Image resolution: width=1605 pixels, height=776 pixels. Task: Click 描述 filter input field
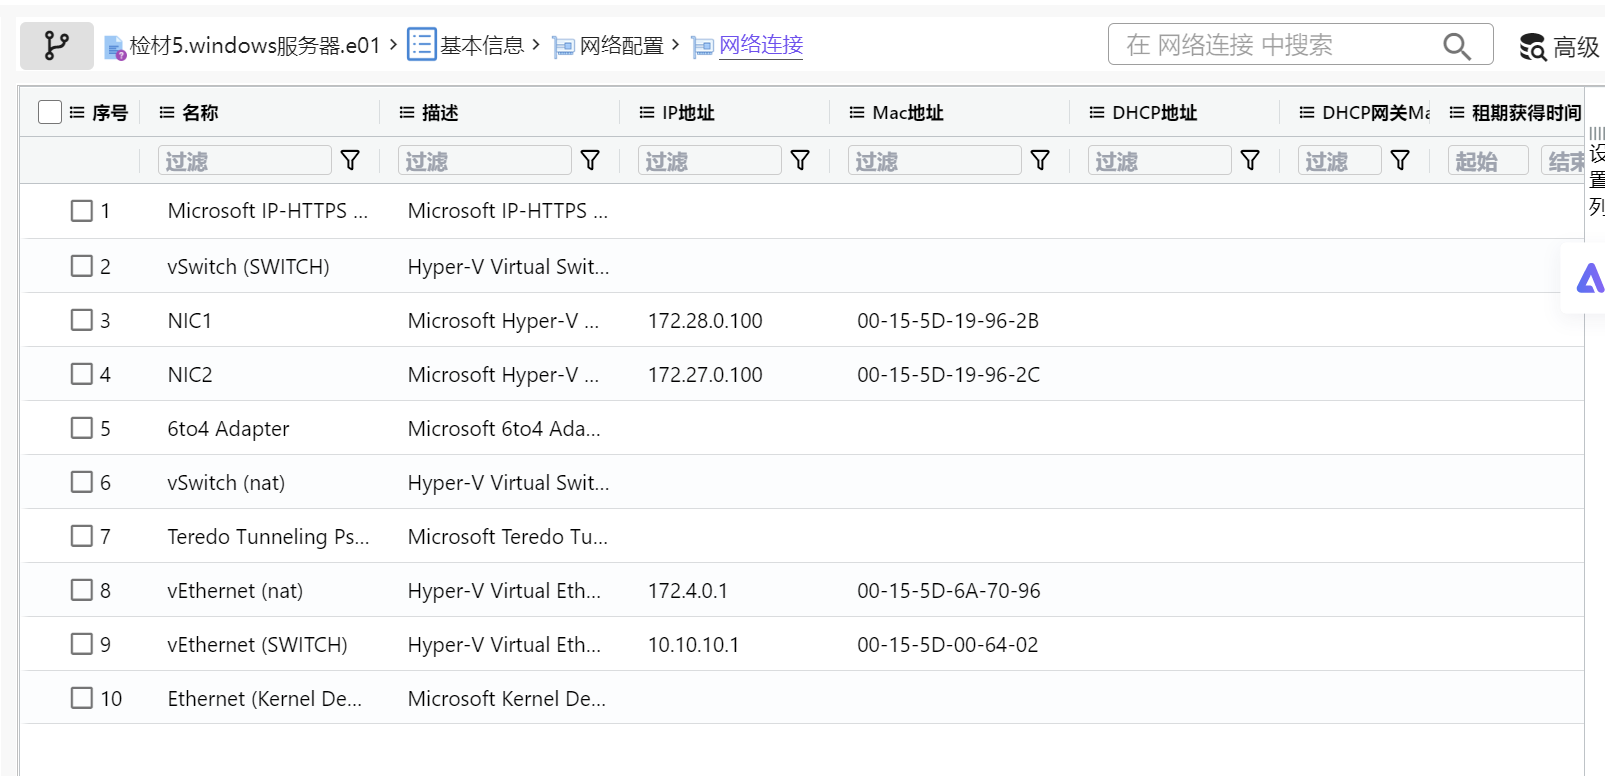[x=485, y=160]
